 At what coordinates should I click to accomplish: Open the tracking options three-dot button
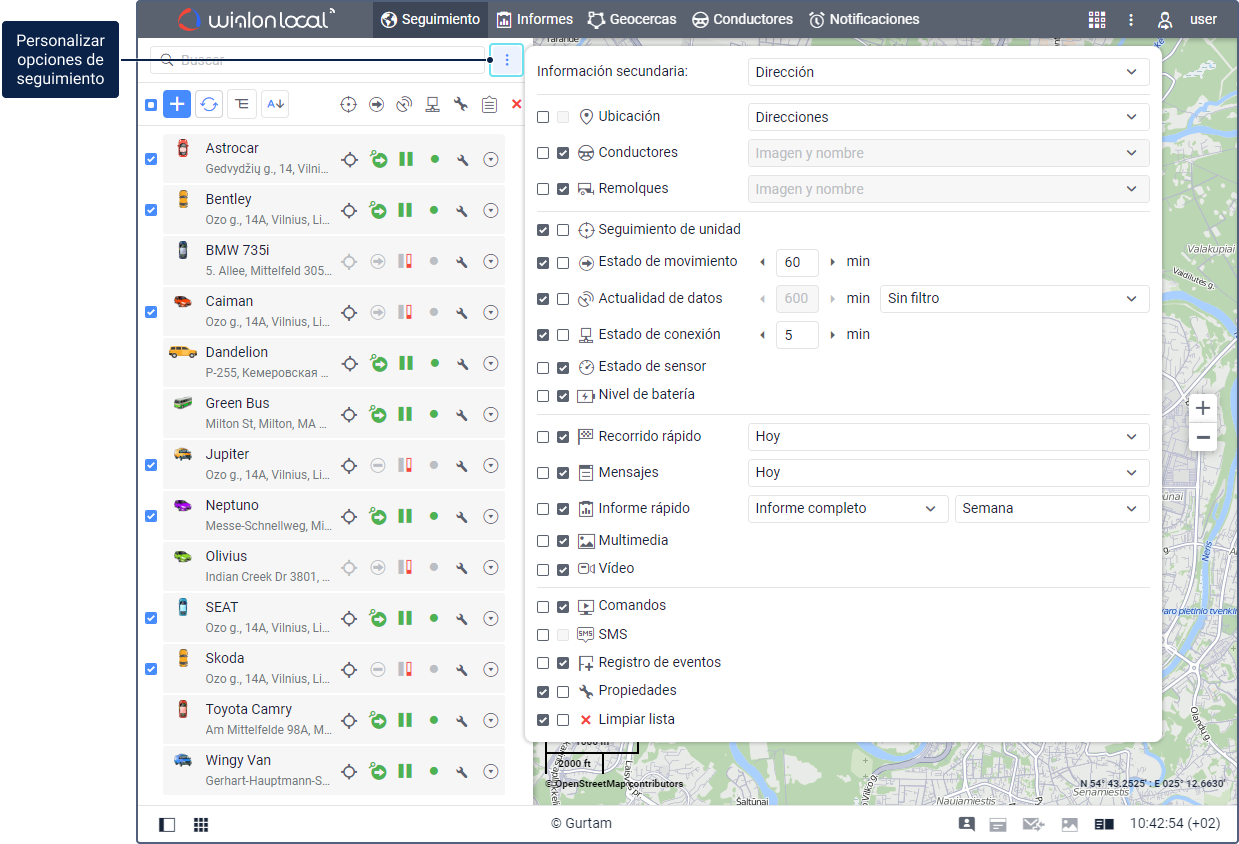point(507,60)
